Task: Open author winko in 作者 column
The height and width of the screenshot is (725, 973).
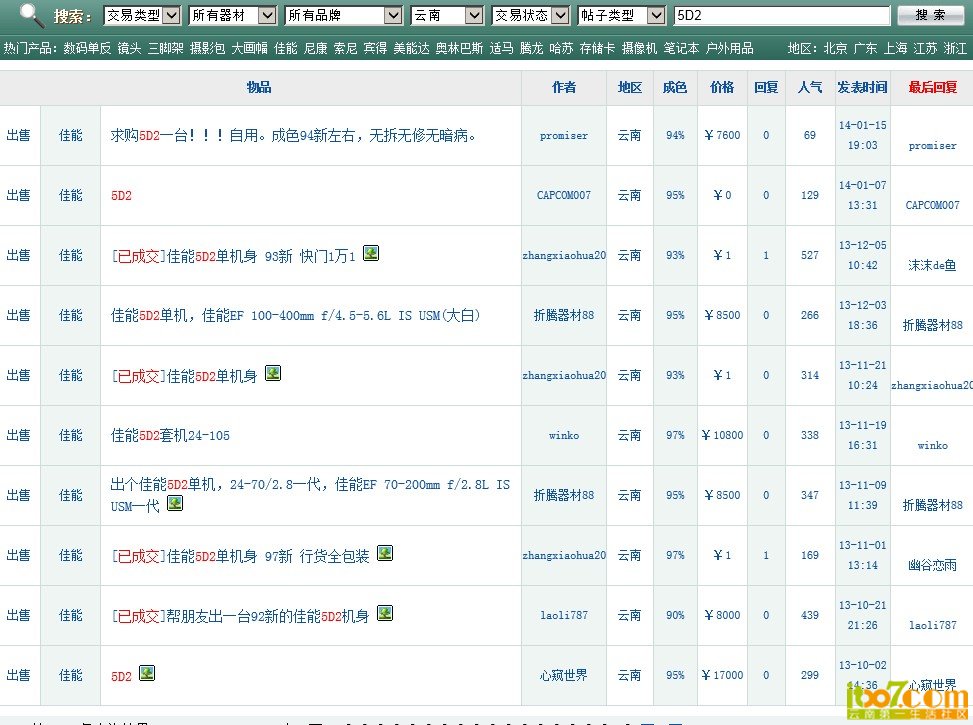Action: point(563,436)
